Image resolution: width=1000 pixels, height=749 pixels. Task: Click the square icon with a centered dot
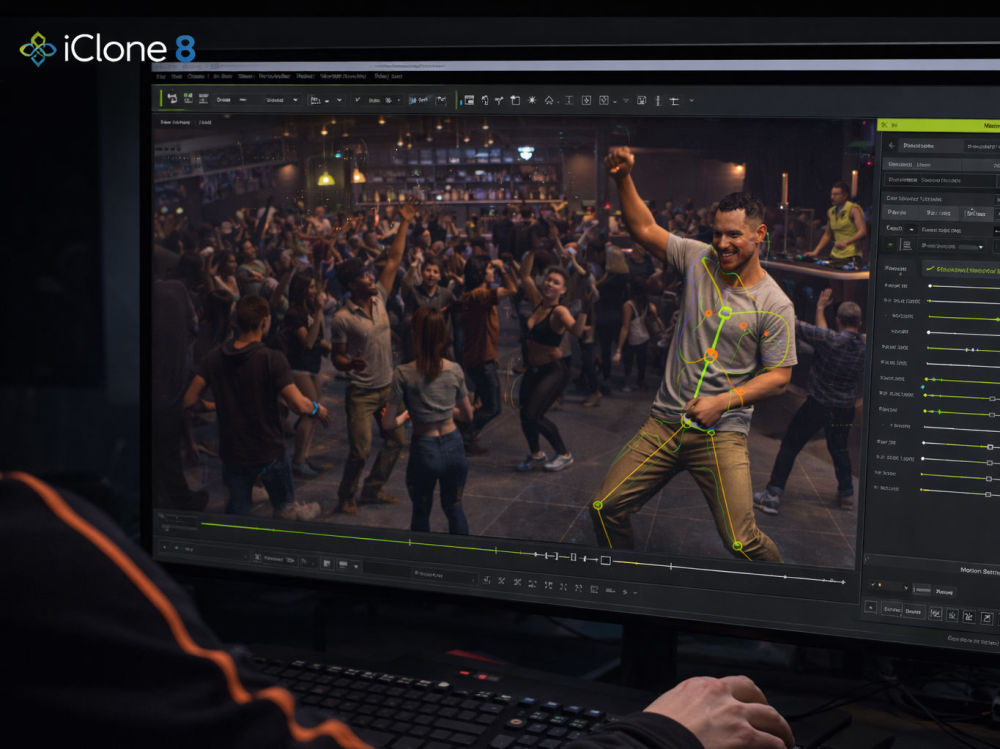[586, 100]
